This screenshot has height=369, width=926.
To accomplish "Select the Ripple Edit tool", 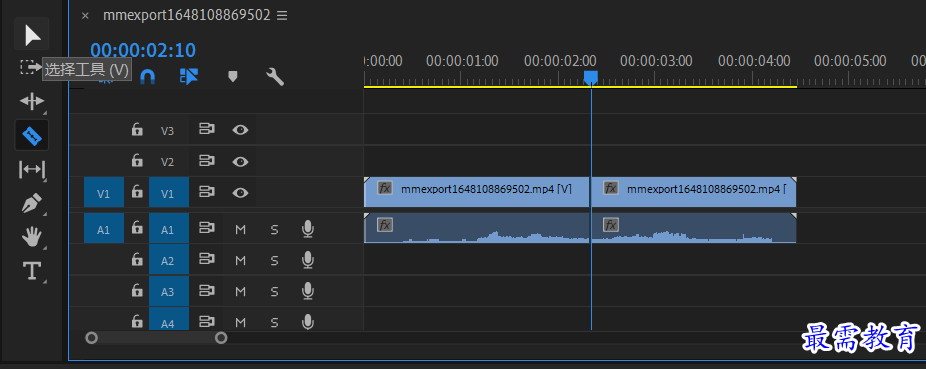I will coord(31,102).
